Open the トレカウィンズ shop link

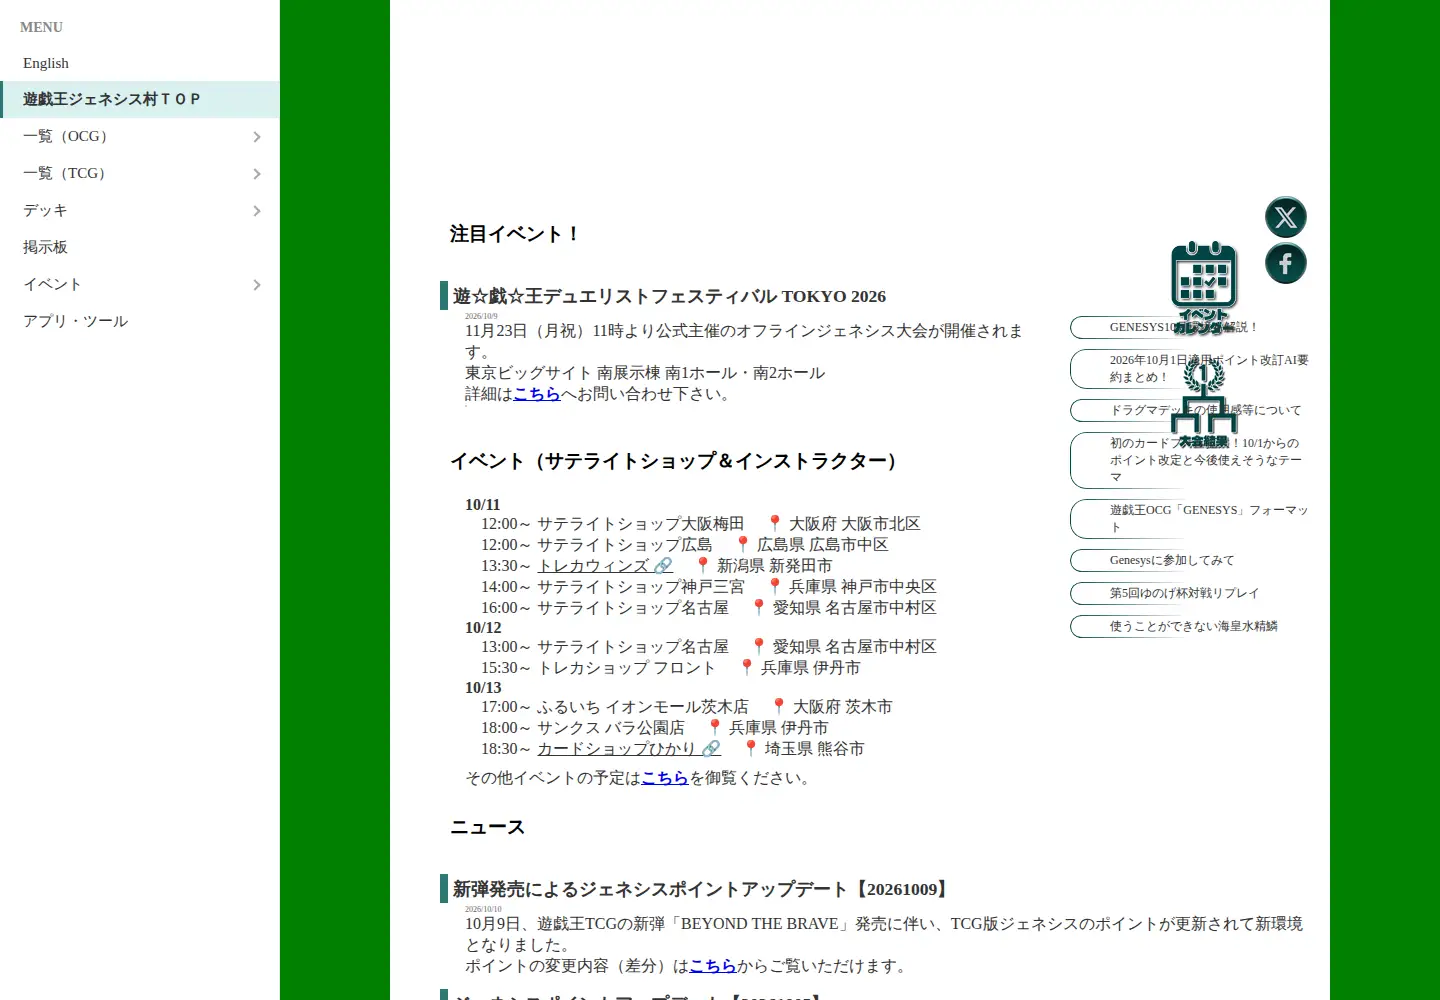(605, 566)
